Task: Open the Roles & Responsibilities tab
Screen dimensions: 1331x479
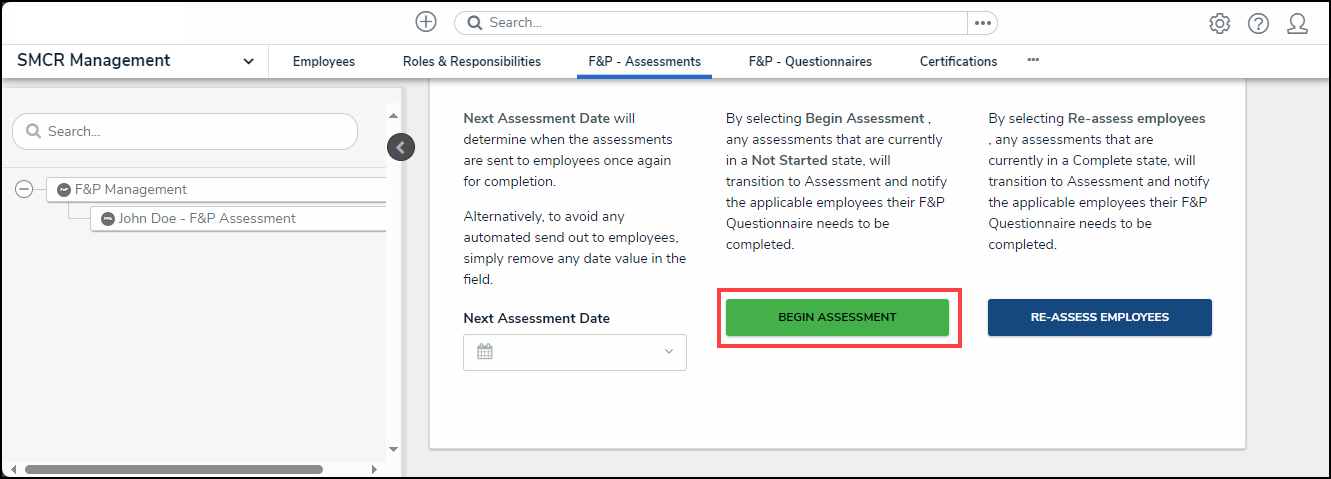Action: point(471,61)
